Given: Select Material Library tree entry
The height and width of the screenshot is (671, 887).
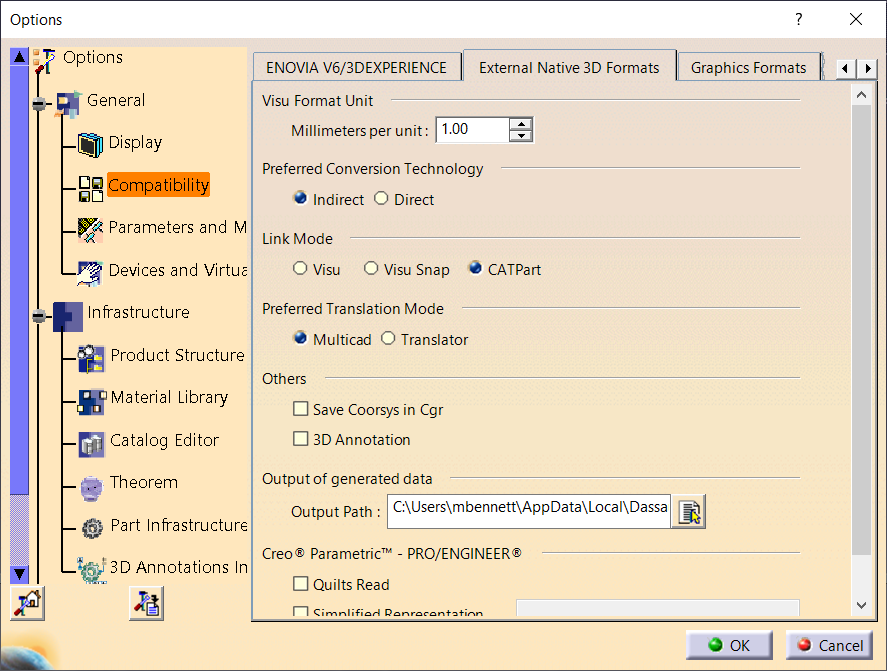Looking at the screenshot, I should tap(169, 398).
